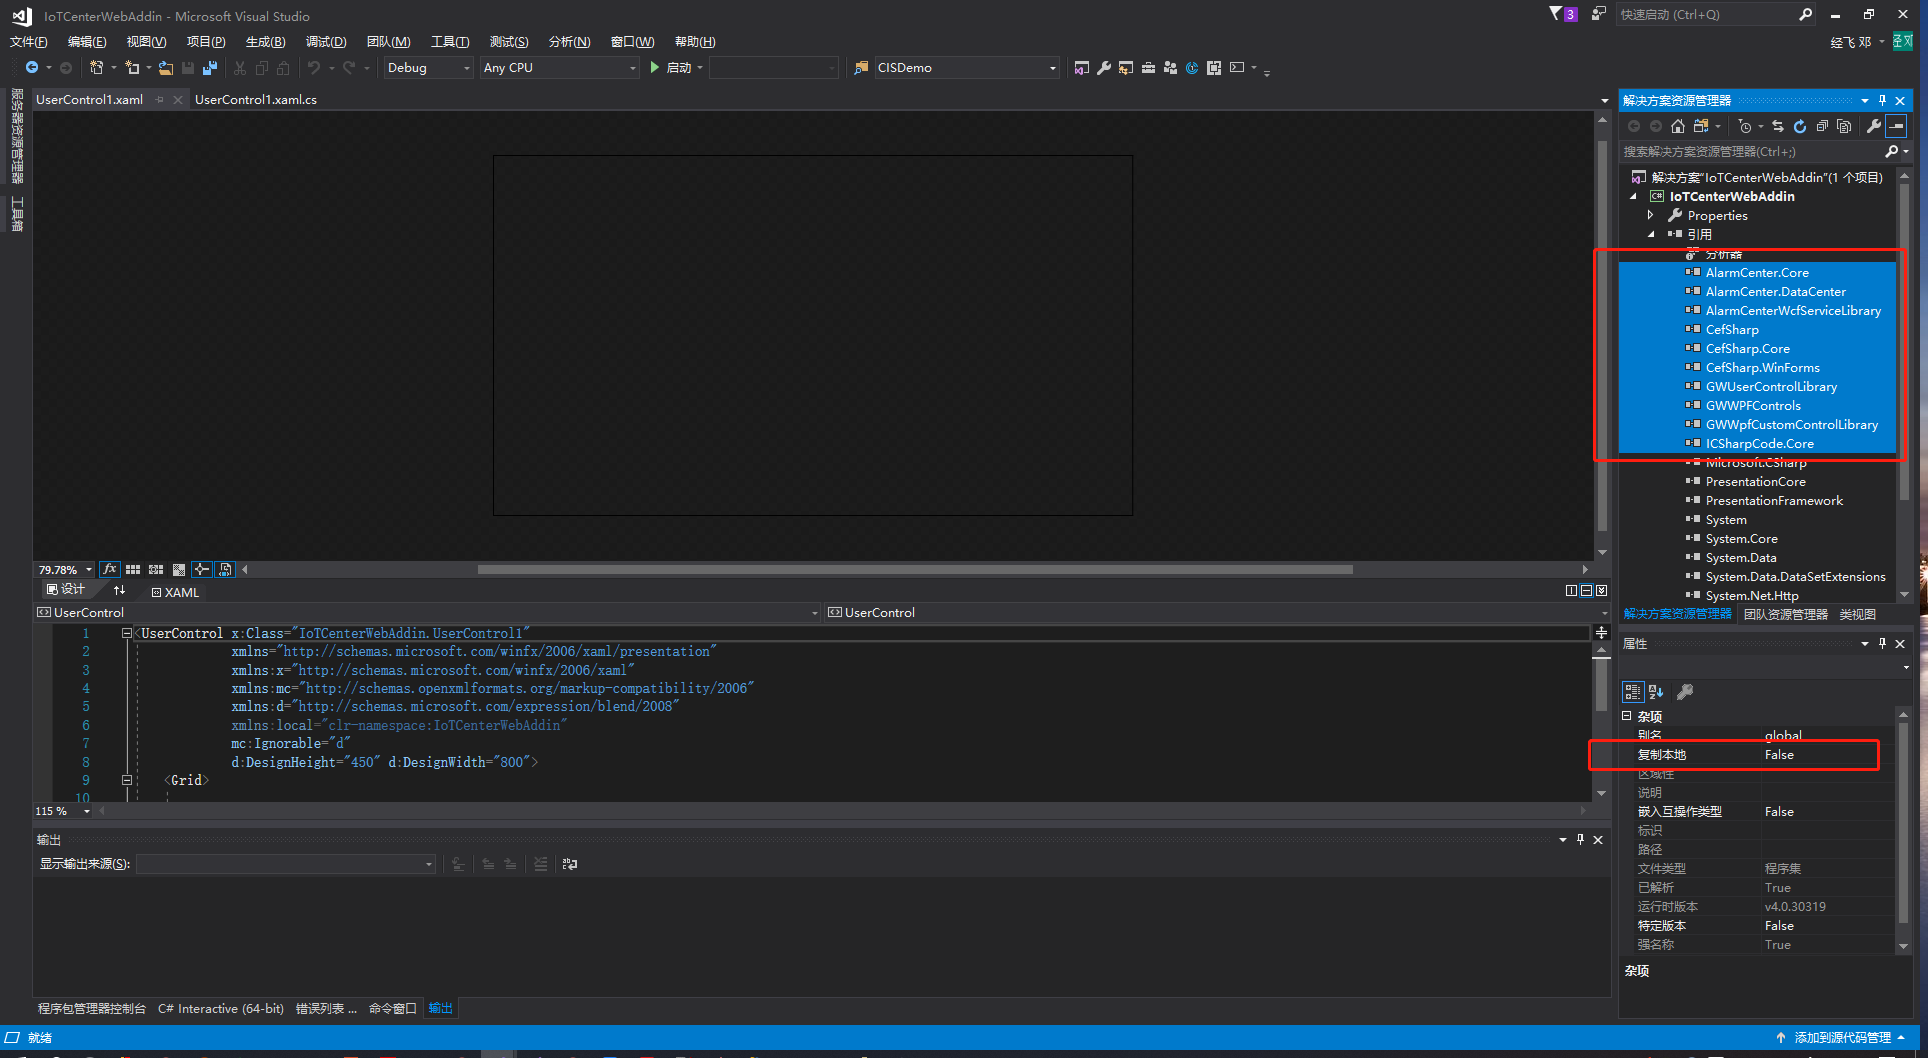1928x1058 pixels.
Task: Click 添加到源代码管理 in status bar
Action: 1841,1037
